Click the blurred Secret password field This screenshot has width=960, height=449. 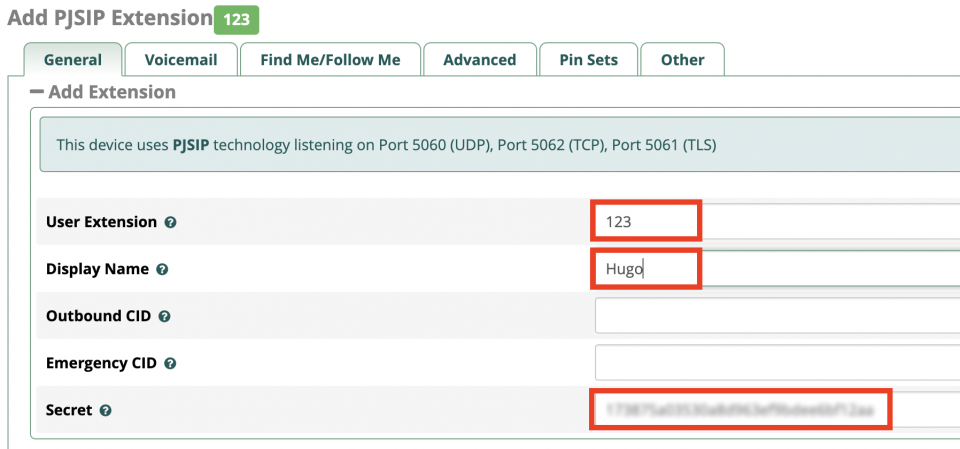click(x=776, y=410)
